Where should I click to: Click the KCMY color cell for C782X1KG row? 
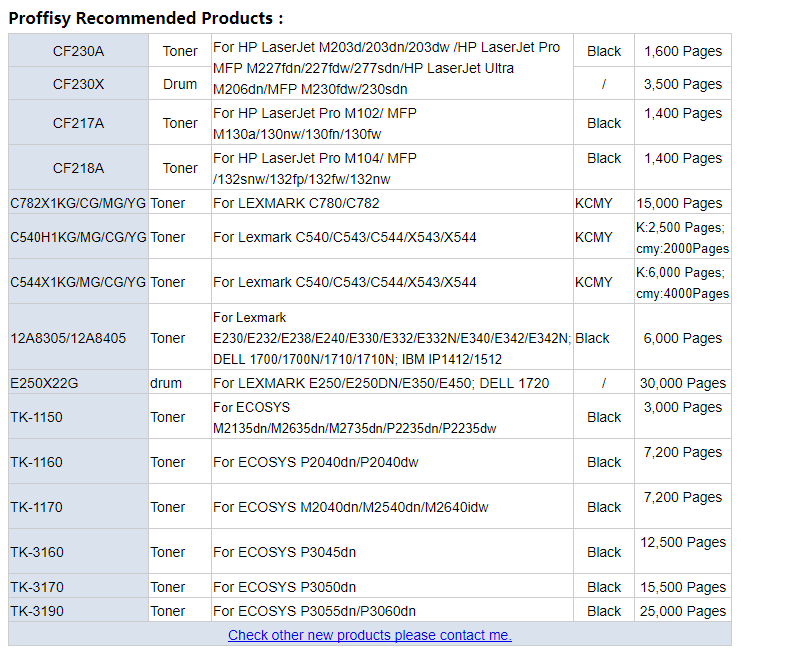pyautogui.click(x=603, y=202)
